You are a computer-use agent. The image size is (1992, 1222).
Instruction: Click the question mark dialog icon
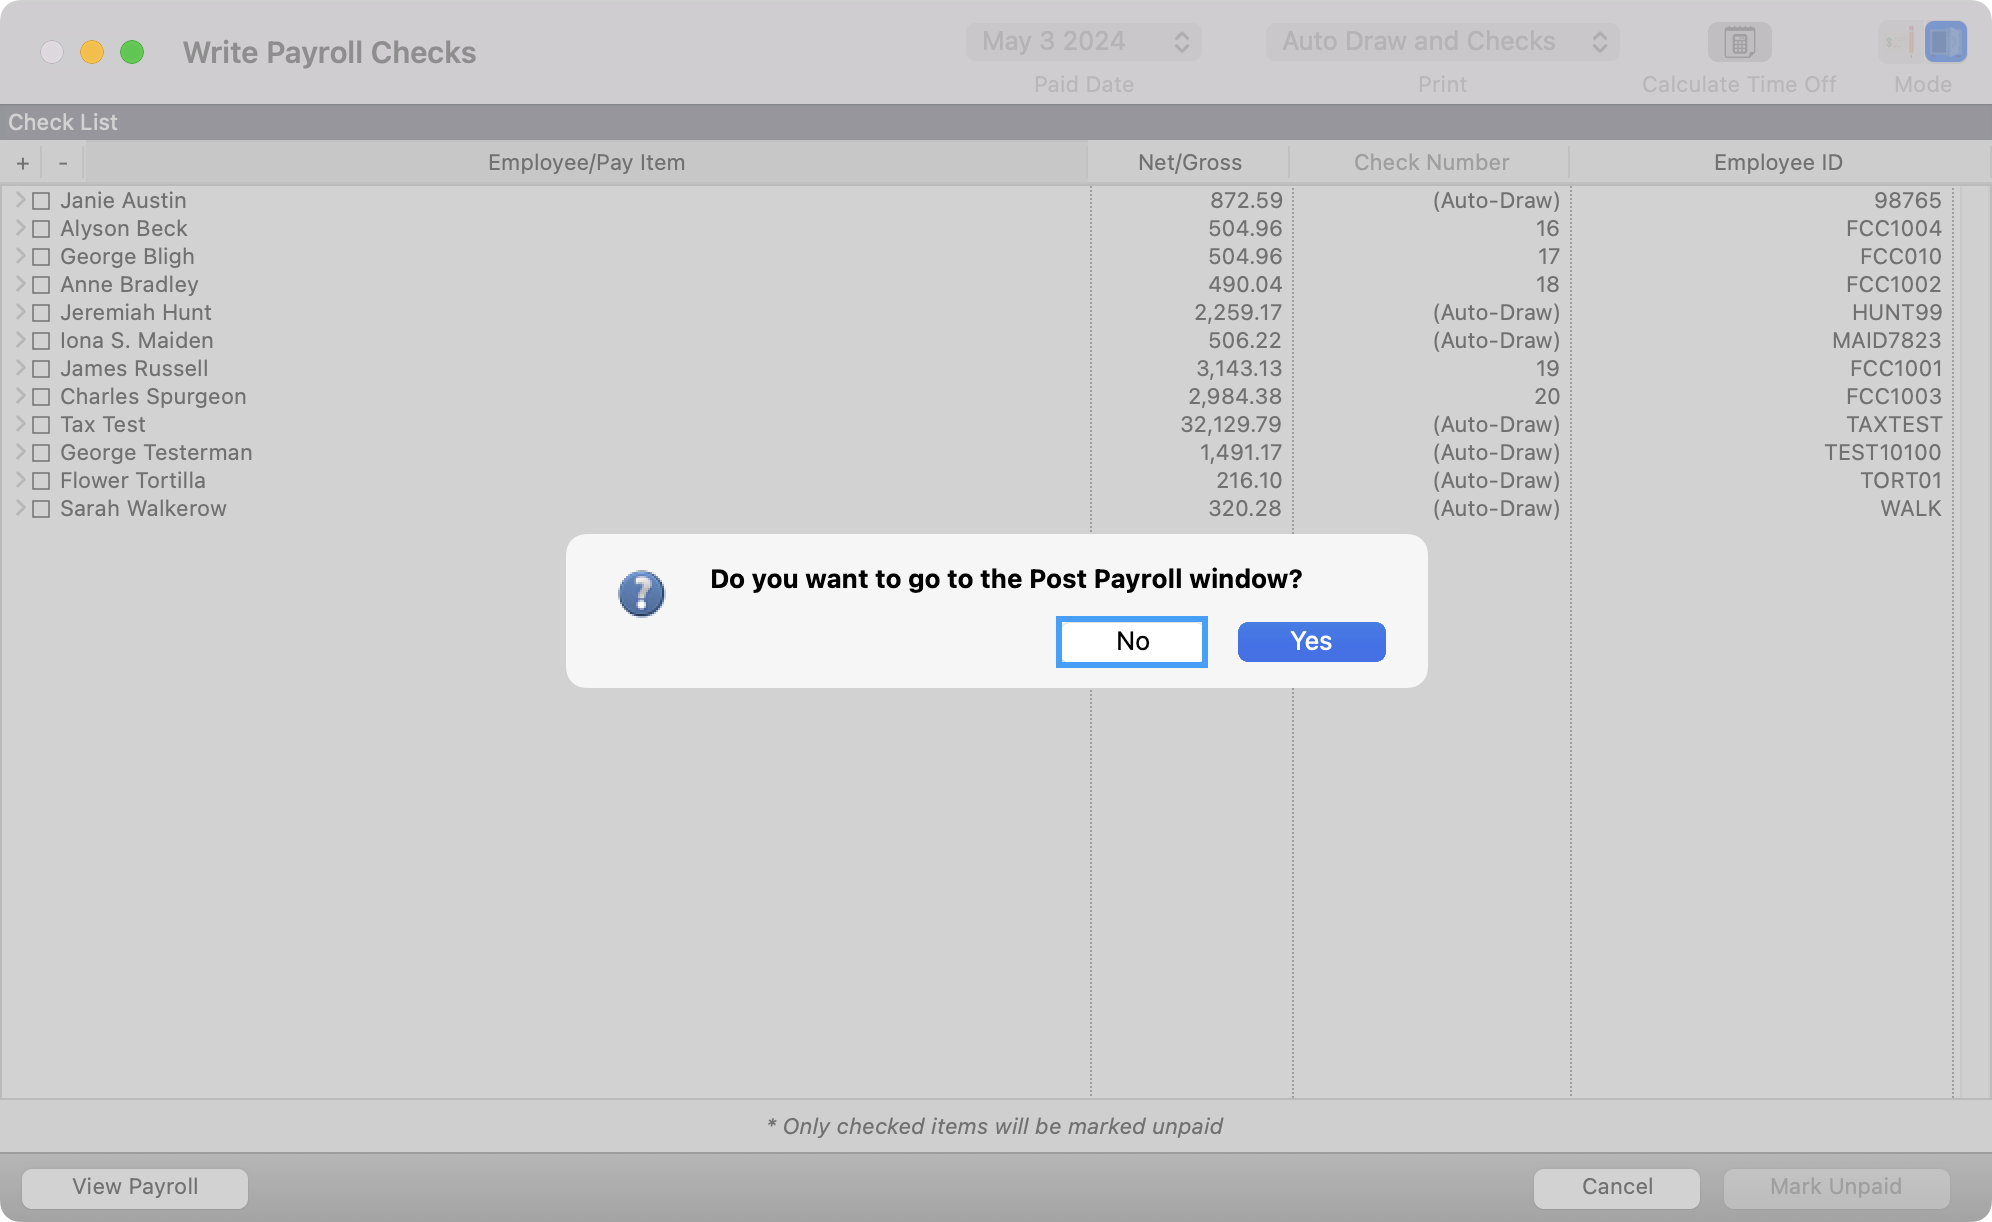click(x=641, y=594)
